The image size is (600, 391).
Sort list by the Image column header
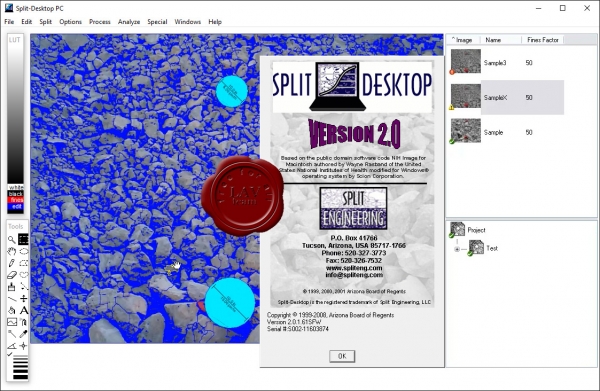[x=463, y=40]
